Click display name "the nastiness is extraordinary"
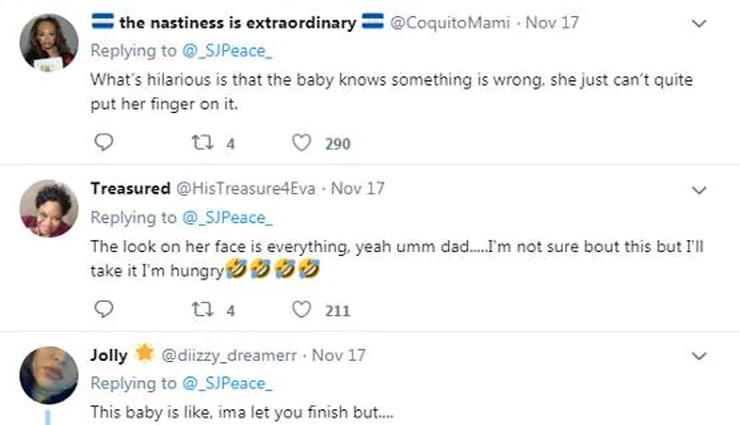740x425 pixels. [237, 23]
